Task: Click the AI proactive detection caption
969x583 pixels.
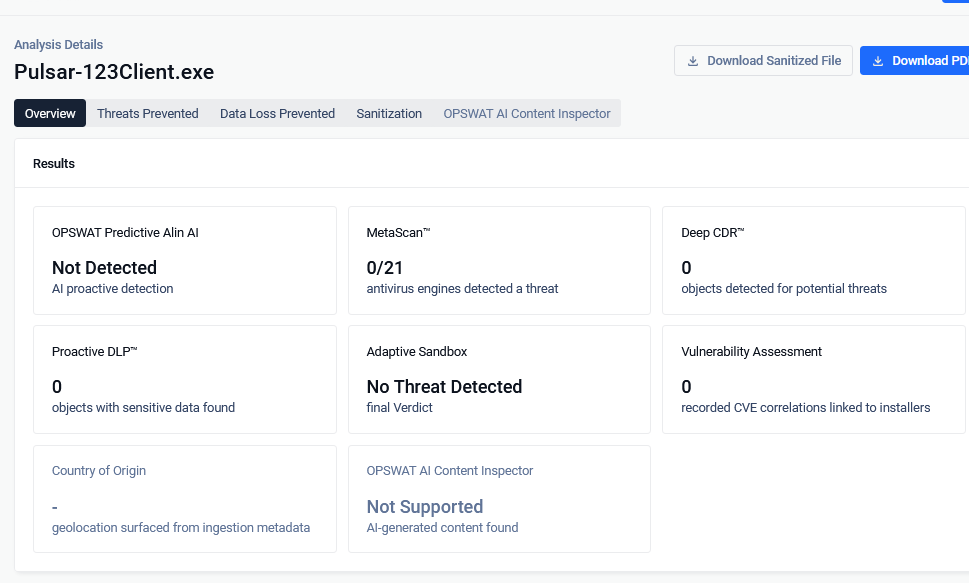Action: 112,288
